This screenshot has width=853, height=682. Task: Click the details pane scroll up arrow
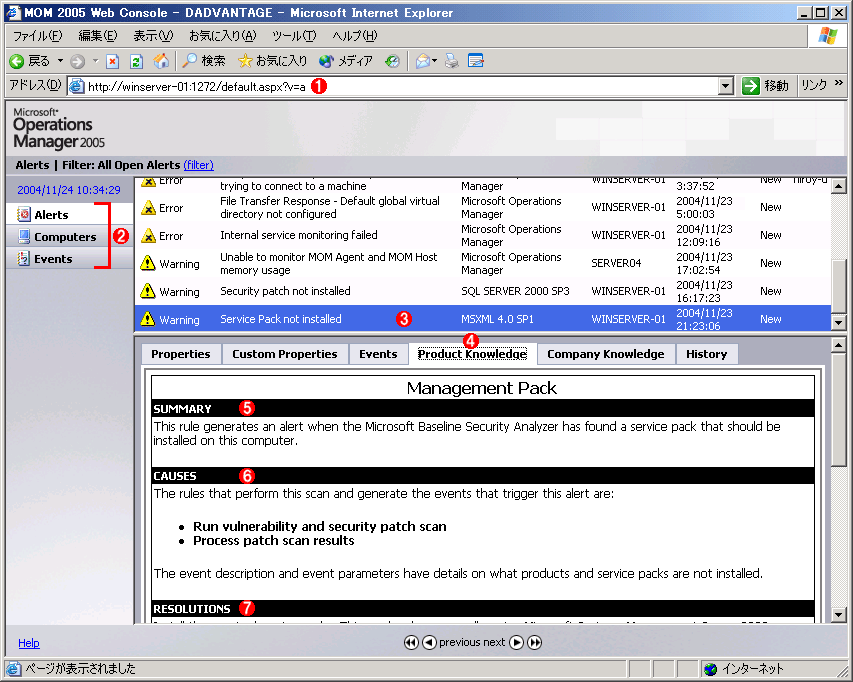coord(838,345)
